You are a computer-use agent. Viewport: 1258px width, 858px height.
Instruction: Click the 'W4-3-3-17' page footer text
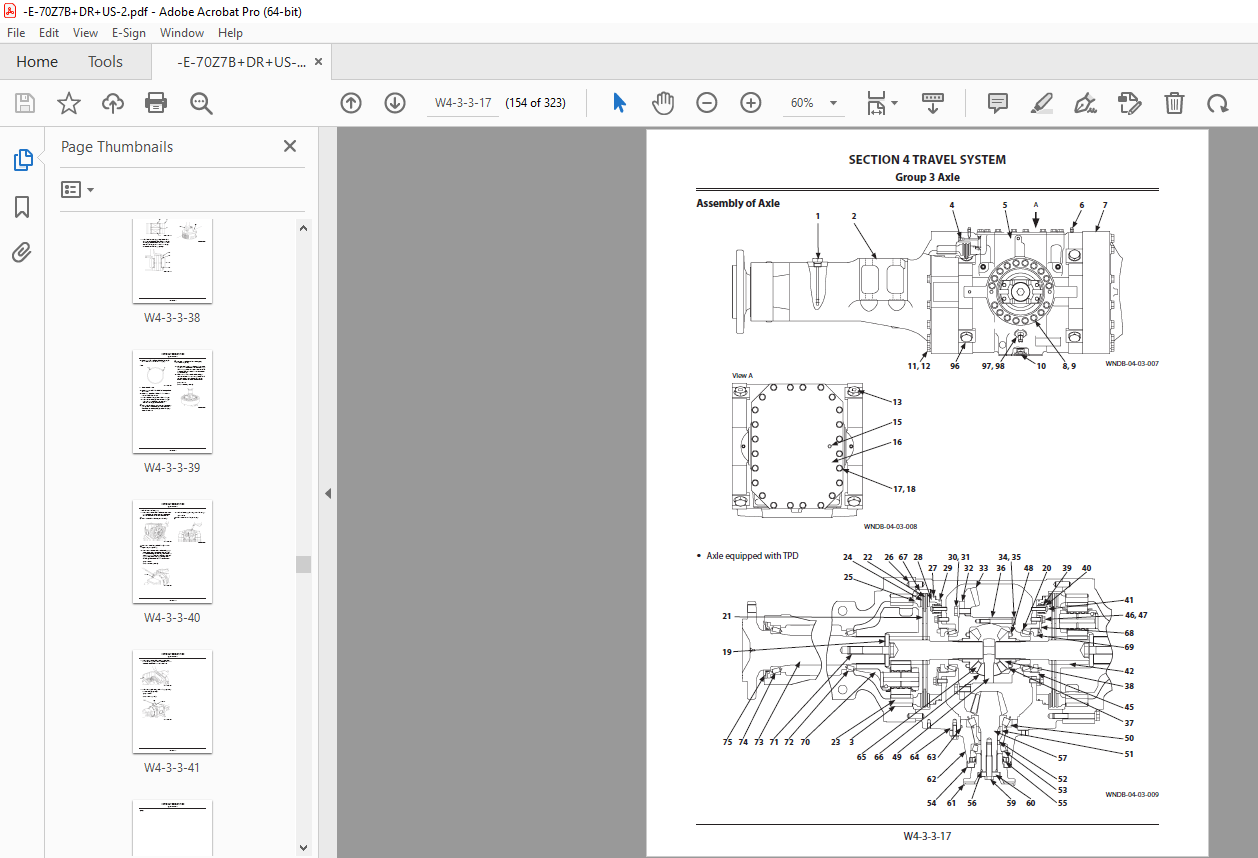pos(927,836)
